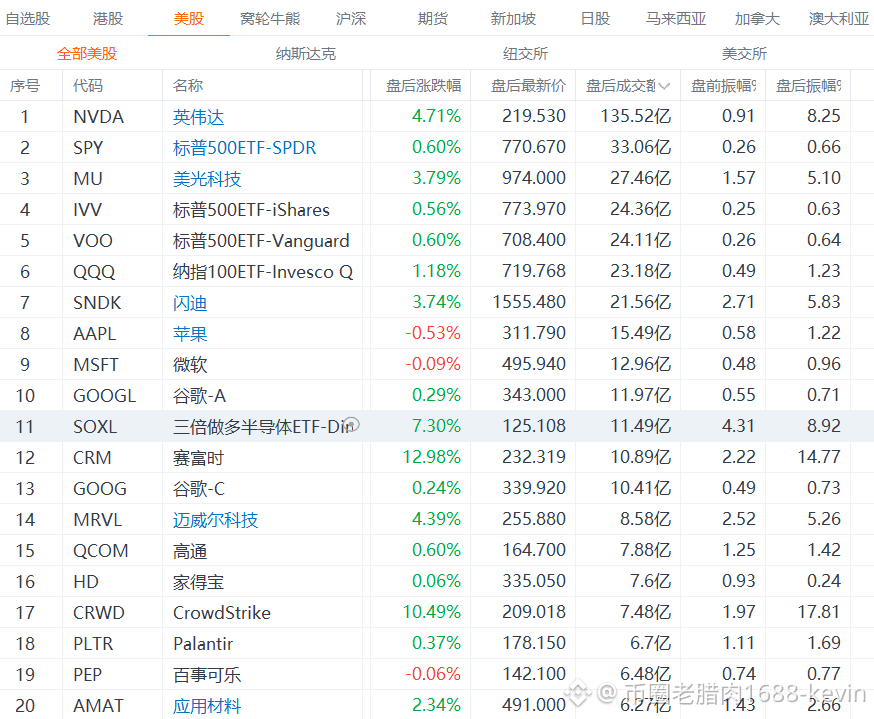Viewport: 874px width, 719px height.
Task: Select the GOOGL ticker code
Action: pyautogui.click(x=105, y=396)
